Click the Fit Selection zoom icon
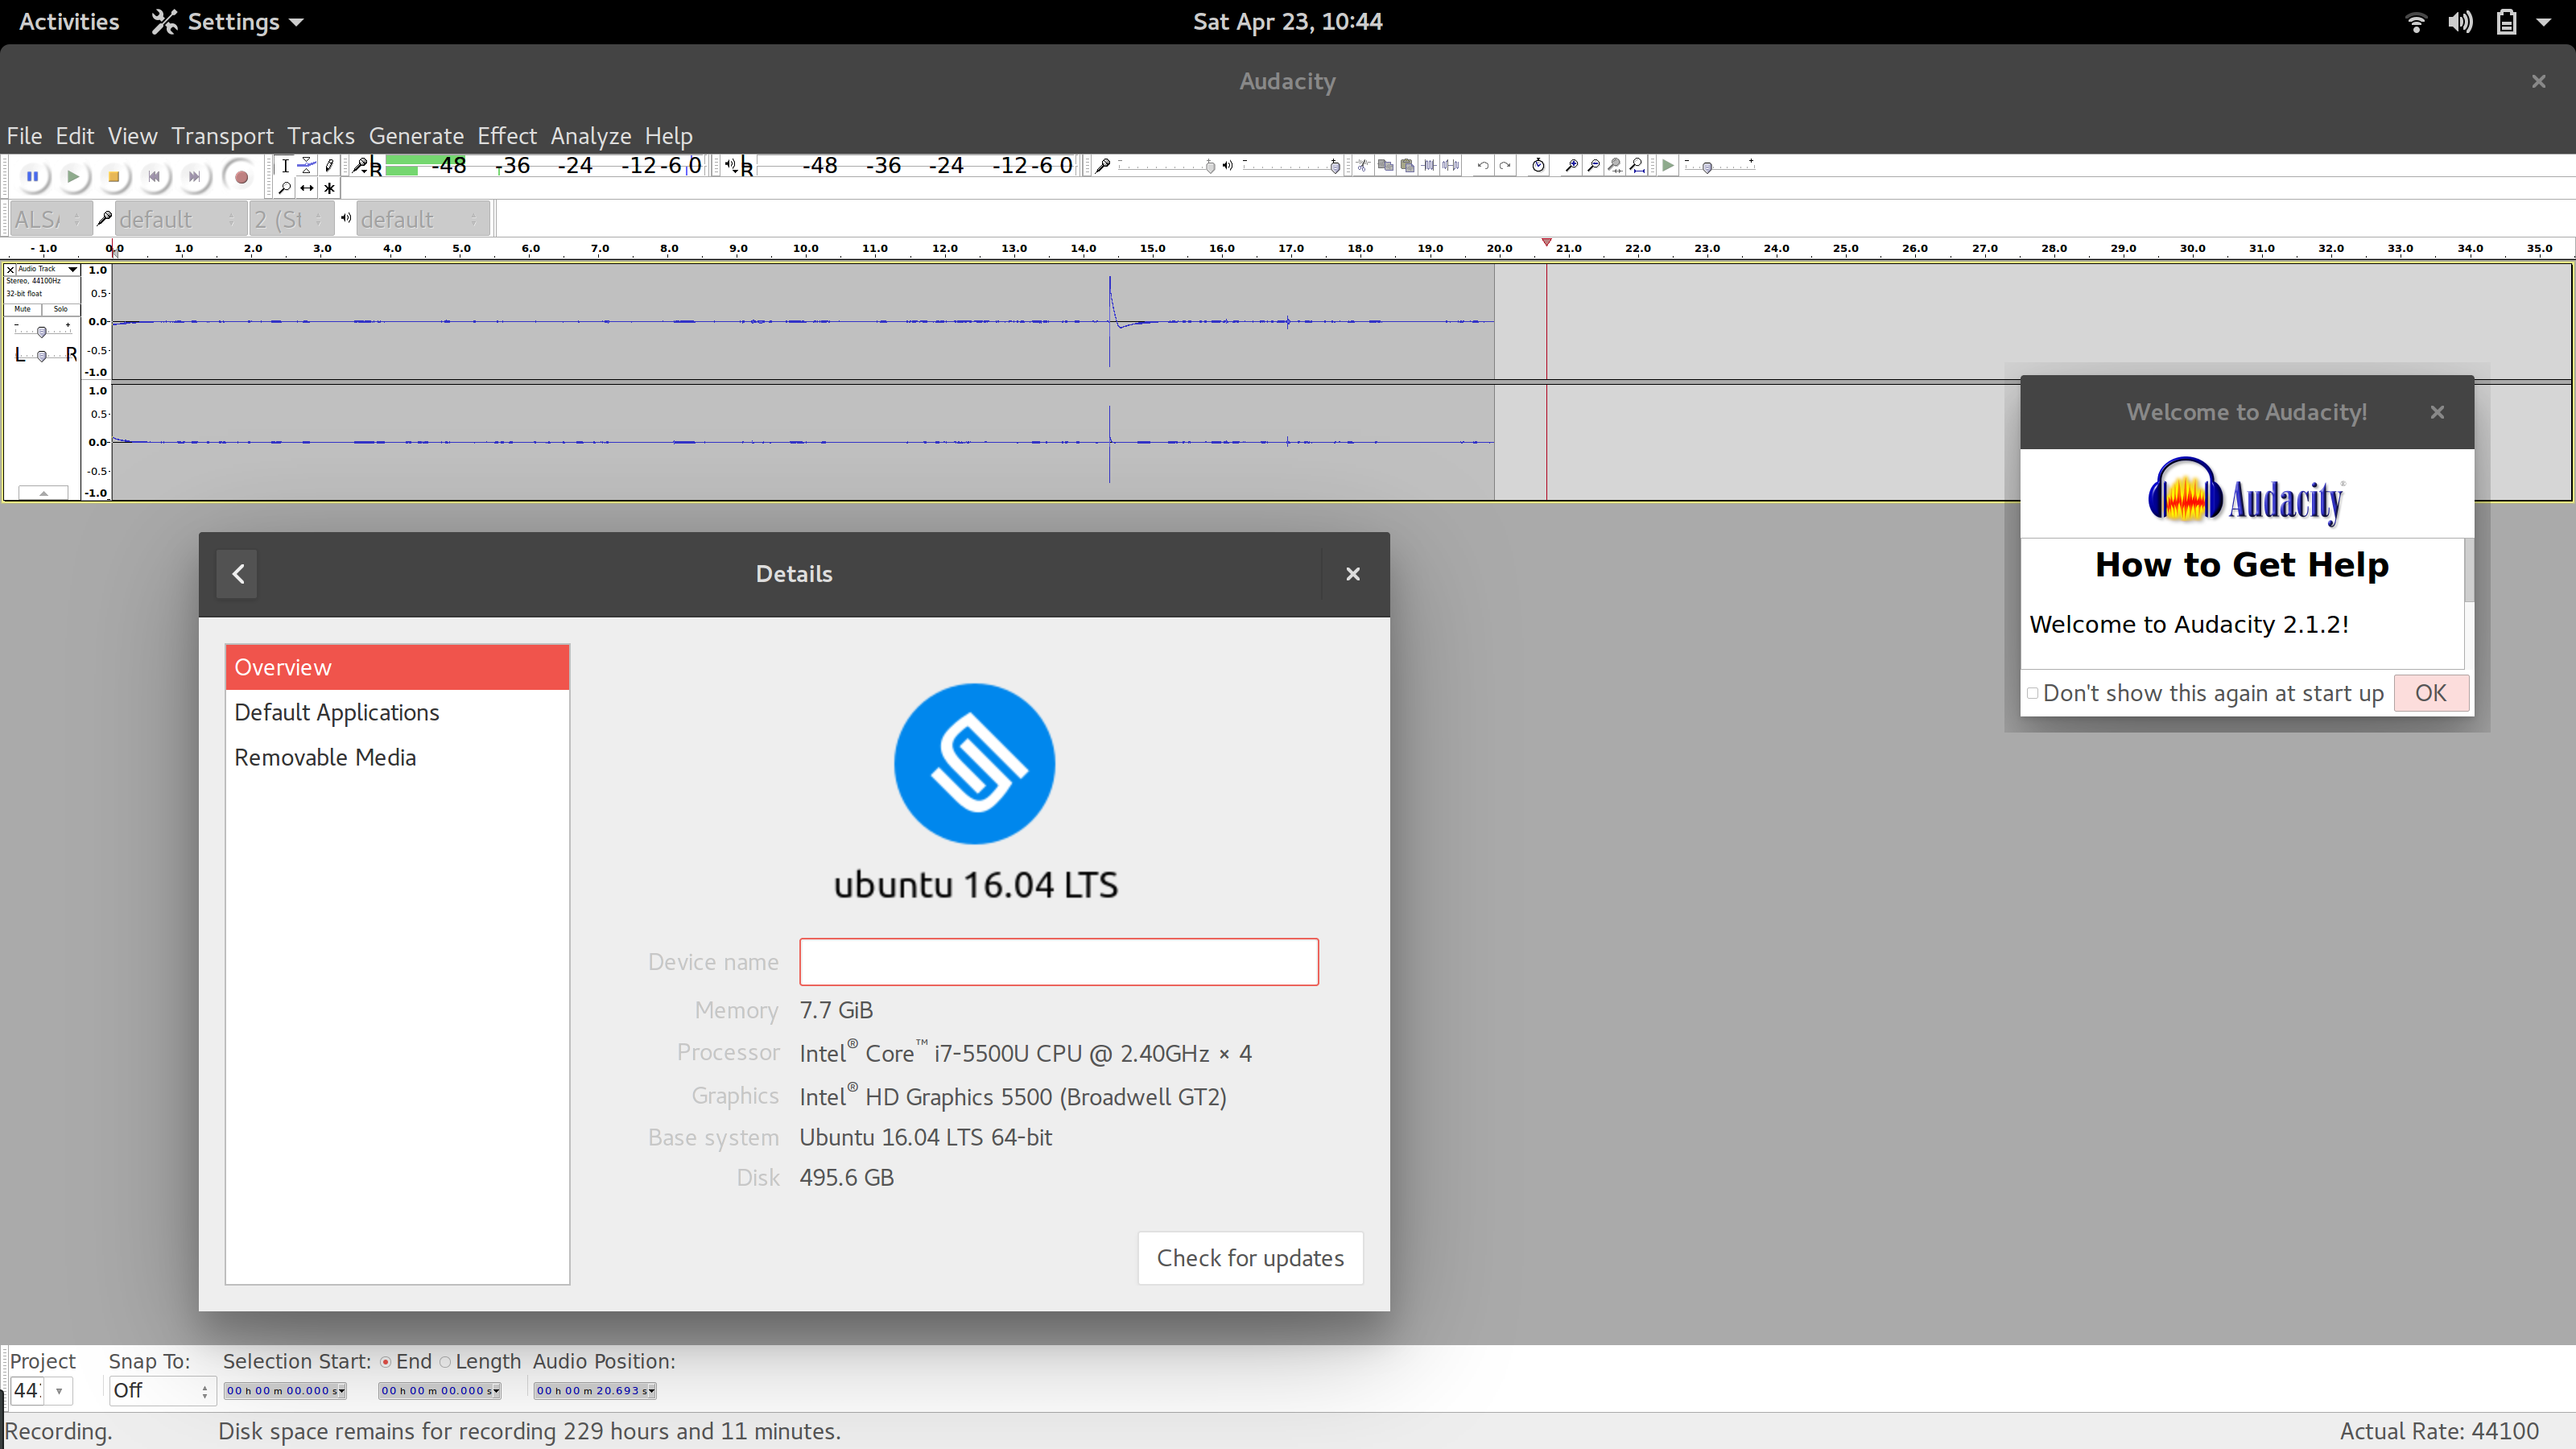The width and height of the screenshot is (2576, 1449). pyautogui.click(x=1615, y=166)
